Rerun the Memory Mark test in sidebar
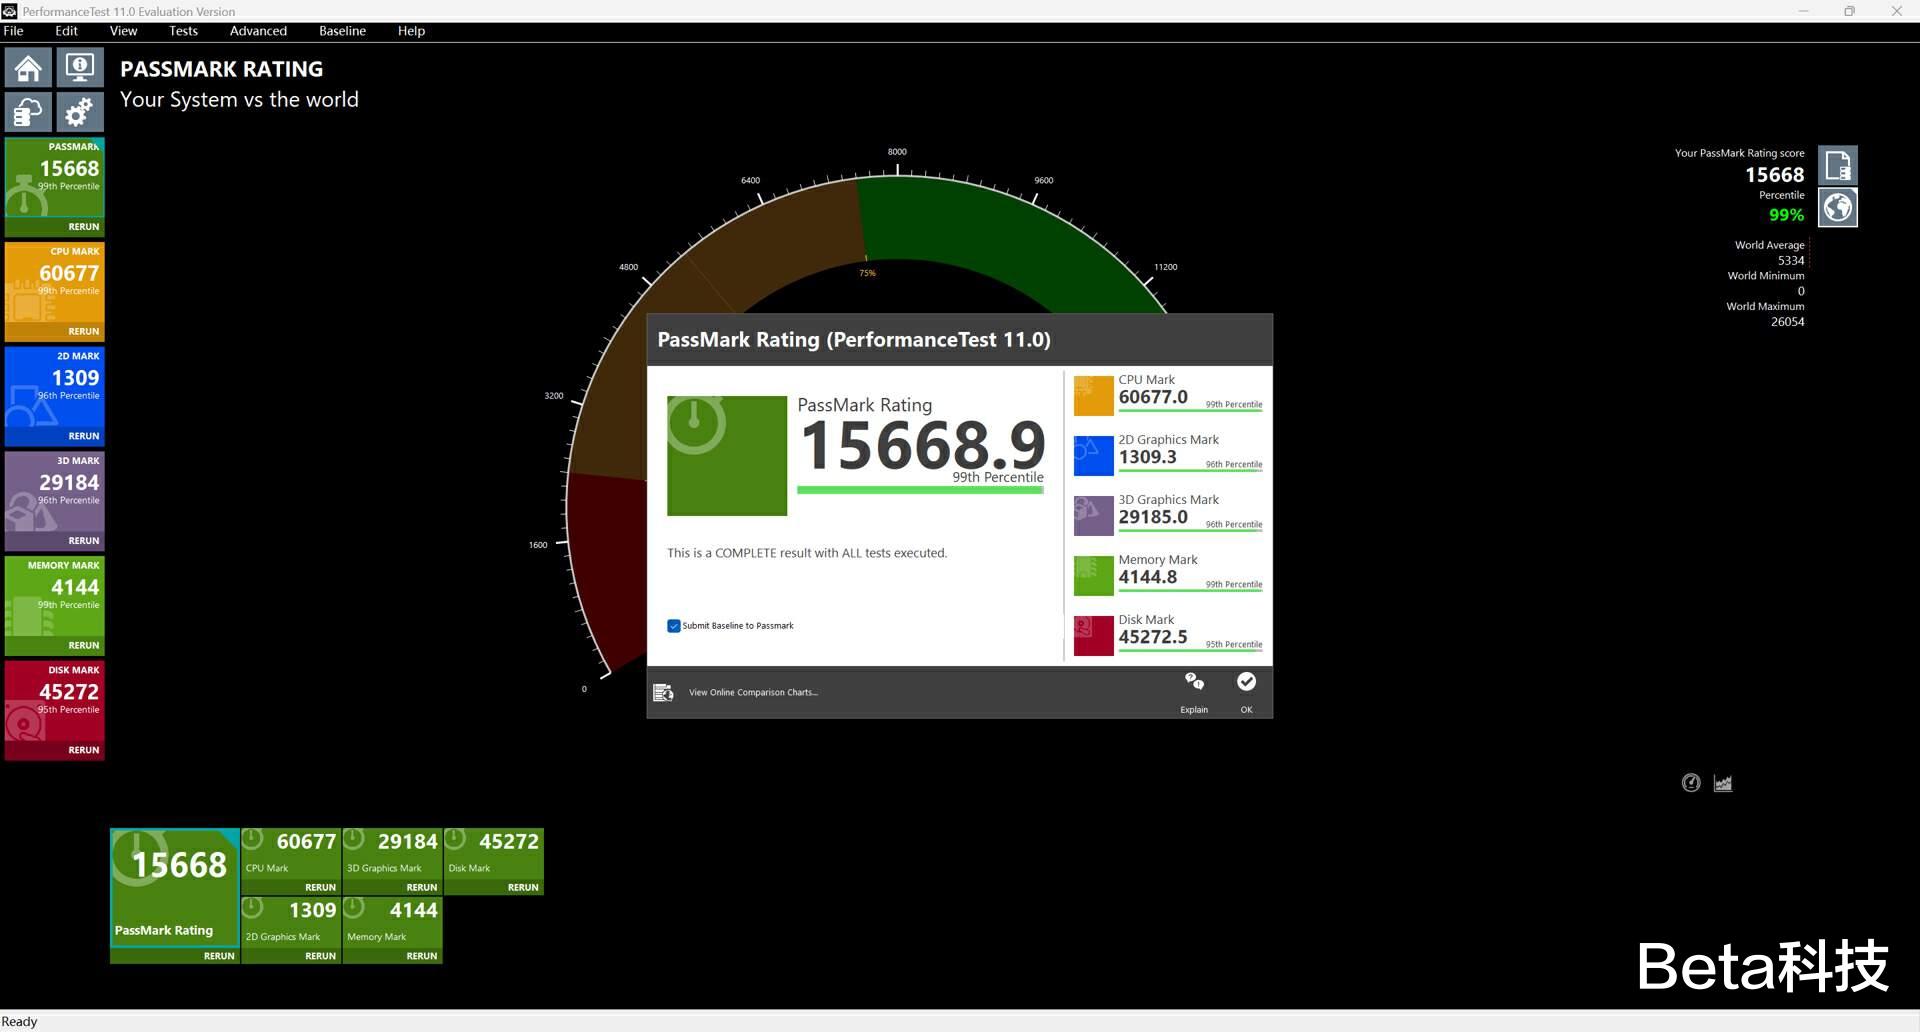 [x=84, y=645]
